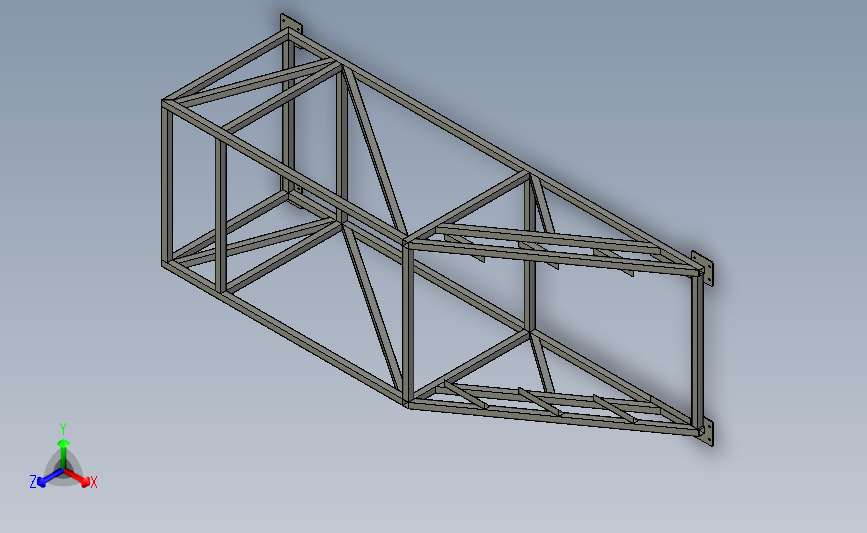Select the bottom-right wall mounting plate
Viewport: 867px width, 533px height.
(x=708, y=431)
